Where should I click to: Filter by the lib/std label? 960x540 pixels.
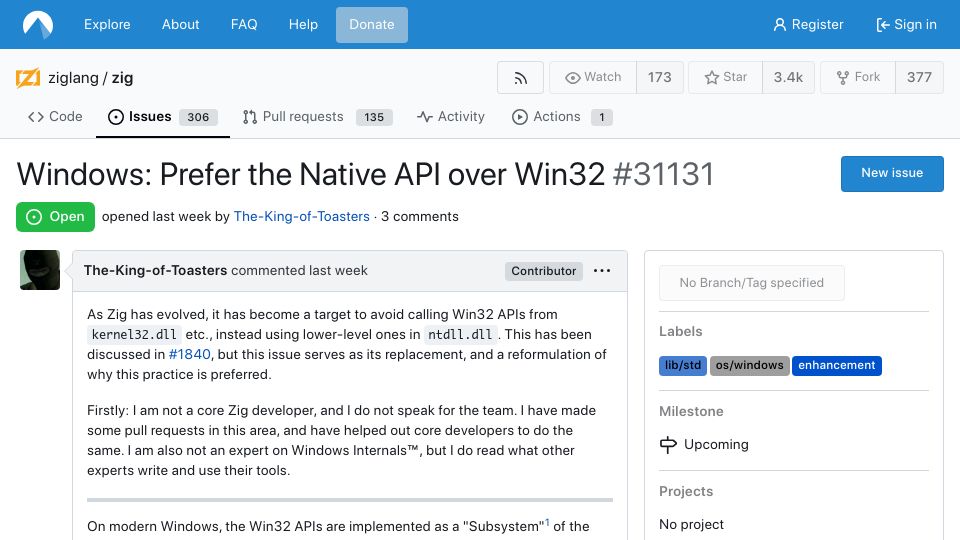click(683, 366)
